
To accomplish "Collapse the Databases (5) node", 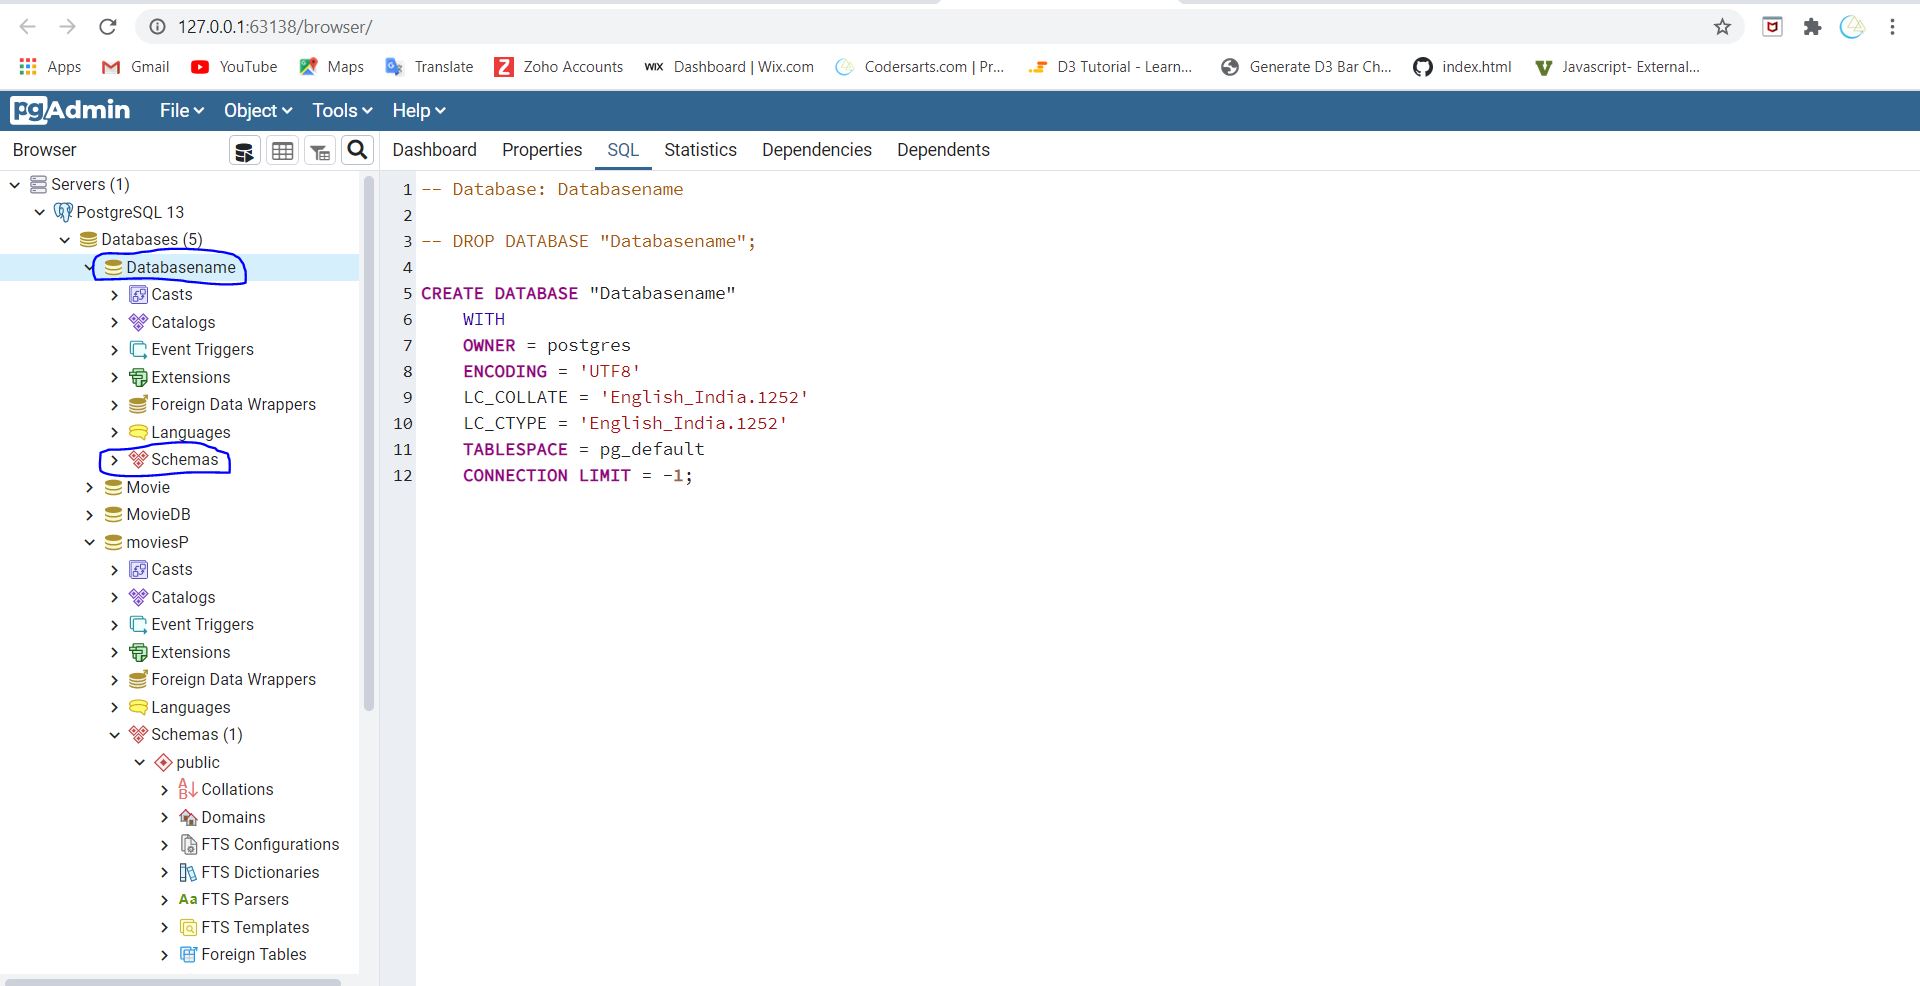I will coord(65,240).
